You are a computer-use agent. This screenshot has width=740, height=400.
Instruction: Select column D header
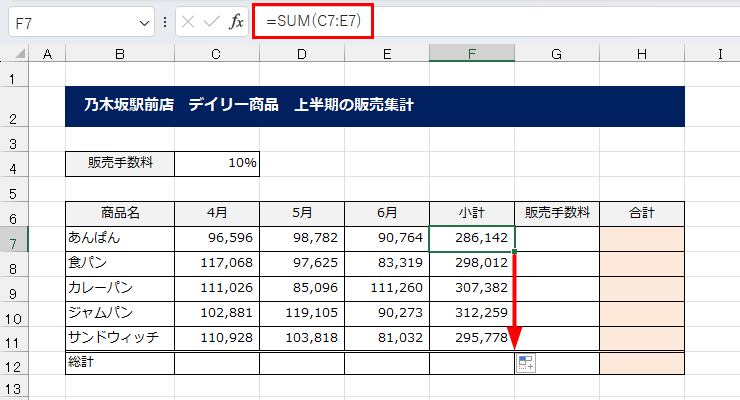point(302,54)
